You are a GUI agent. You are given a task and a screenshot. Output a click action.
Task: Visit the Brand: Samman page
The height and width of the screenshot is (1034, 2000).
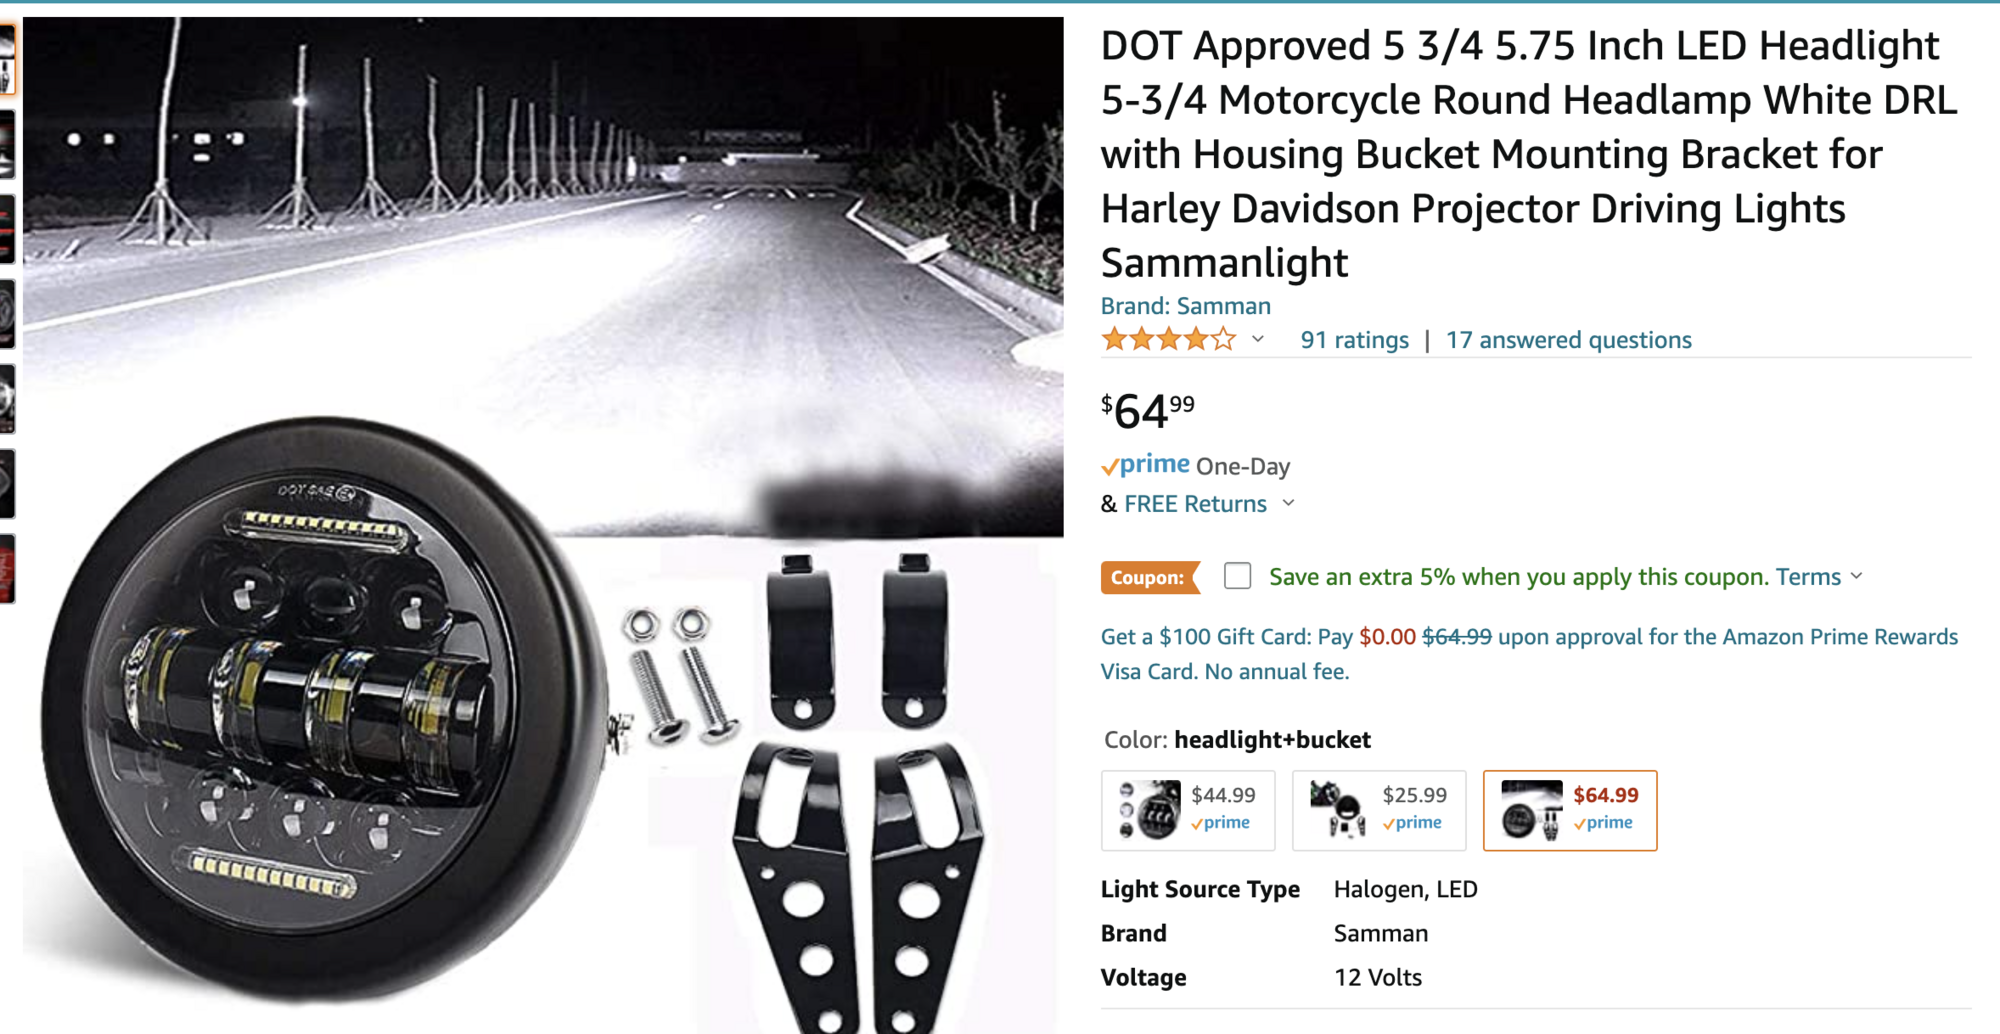click(x=1185, y=306)
